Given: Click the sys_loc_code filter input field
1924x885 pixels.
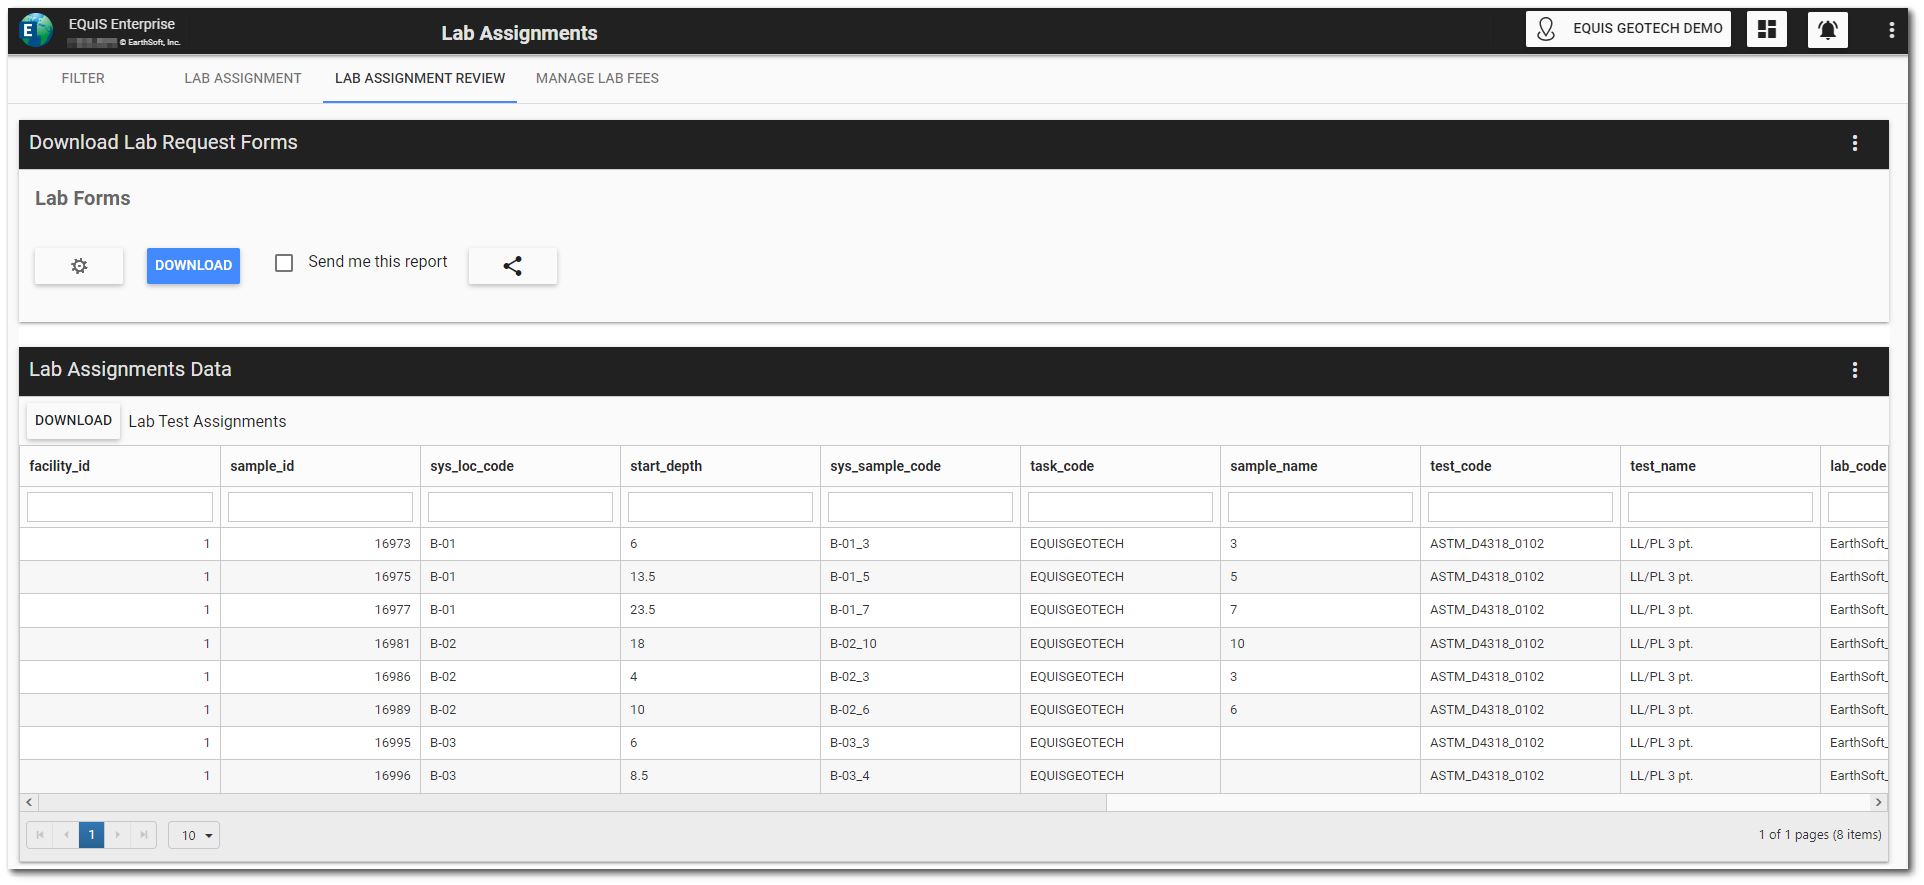Looking at the screenshot, I should tap(520, 507).
